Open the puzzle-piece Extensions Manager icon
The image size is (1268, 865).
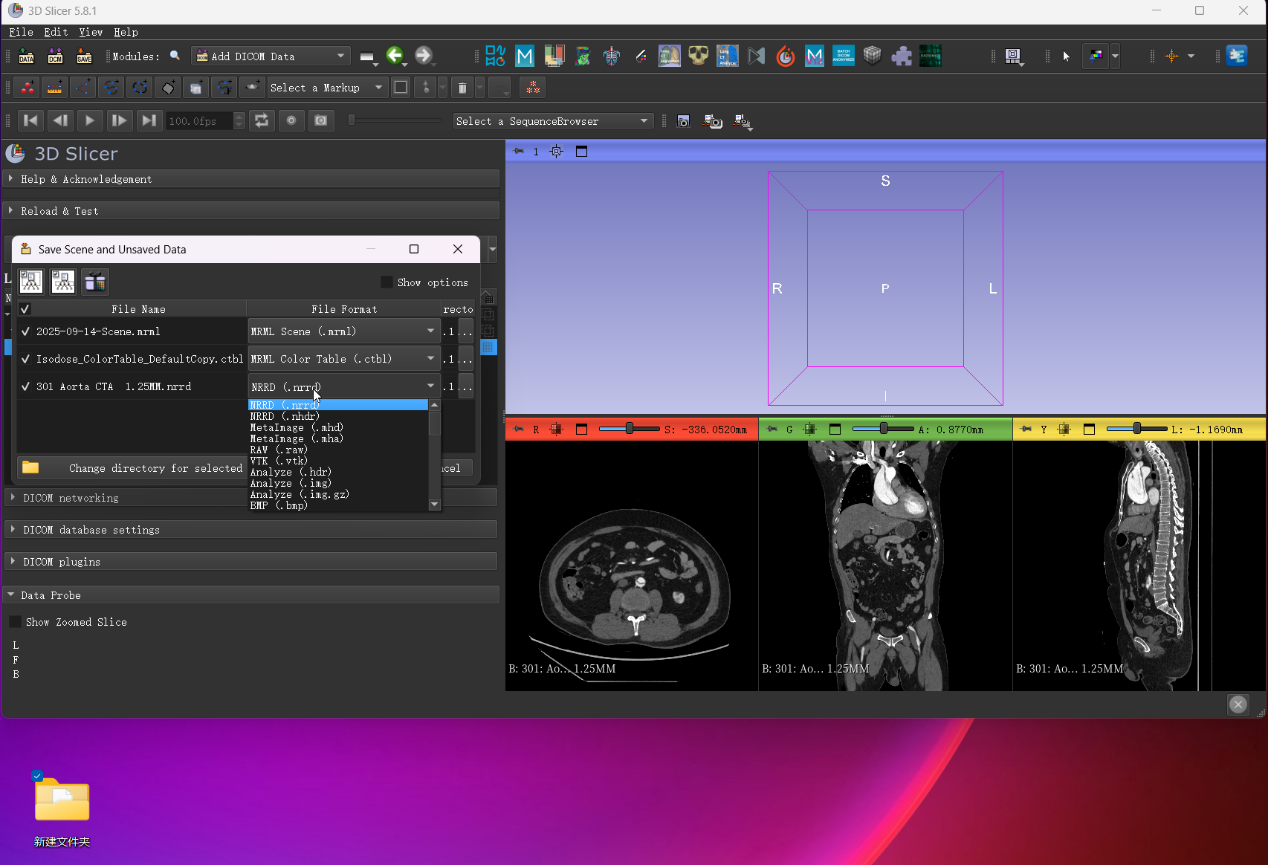(901, 56)
